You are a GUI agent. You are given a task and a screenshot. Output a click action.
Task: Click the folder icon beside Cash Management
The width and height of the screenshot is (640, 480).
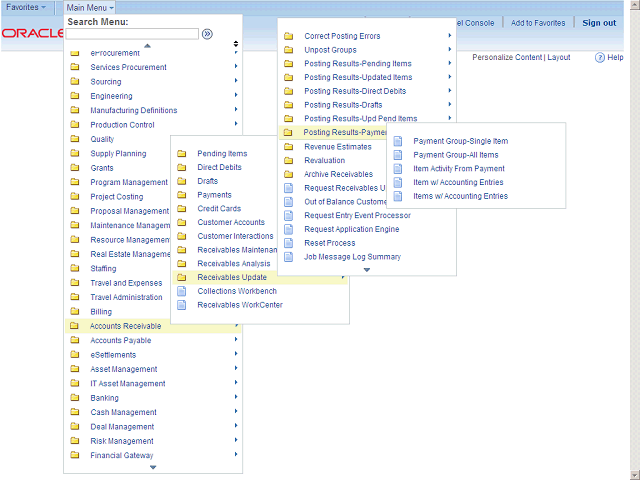(75, 412)
